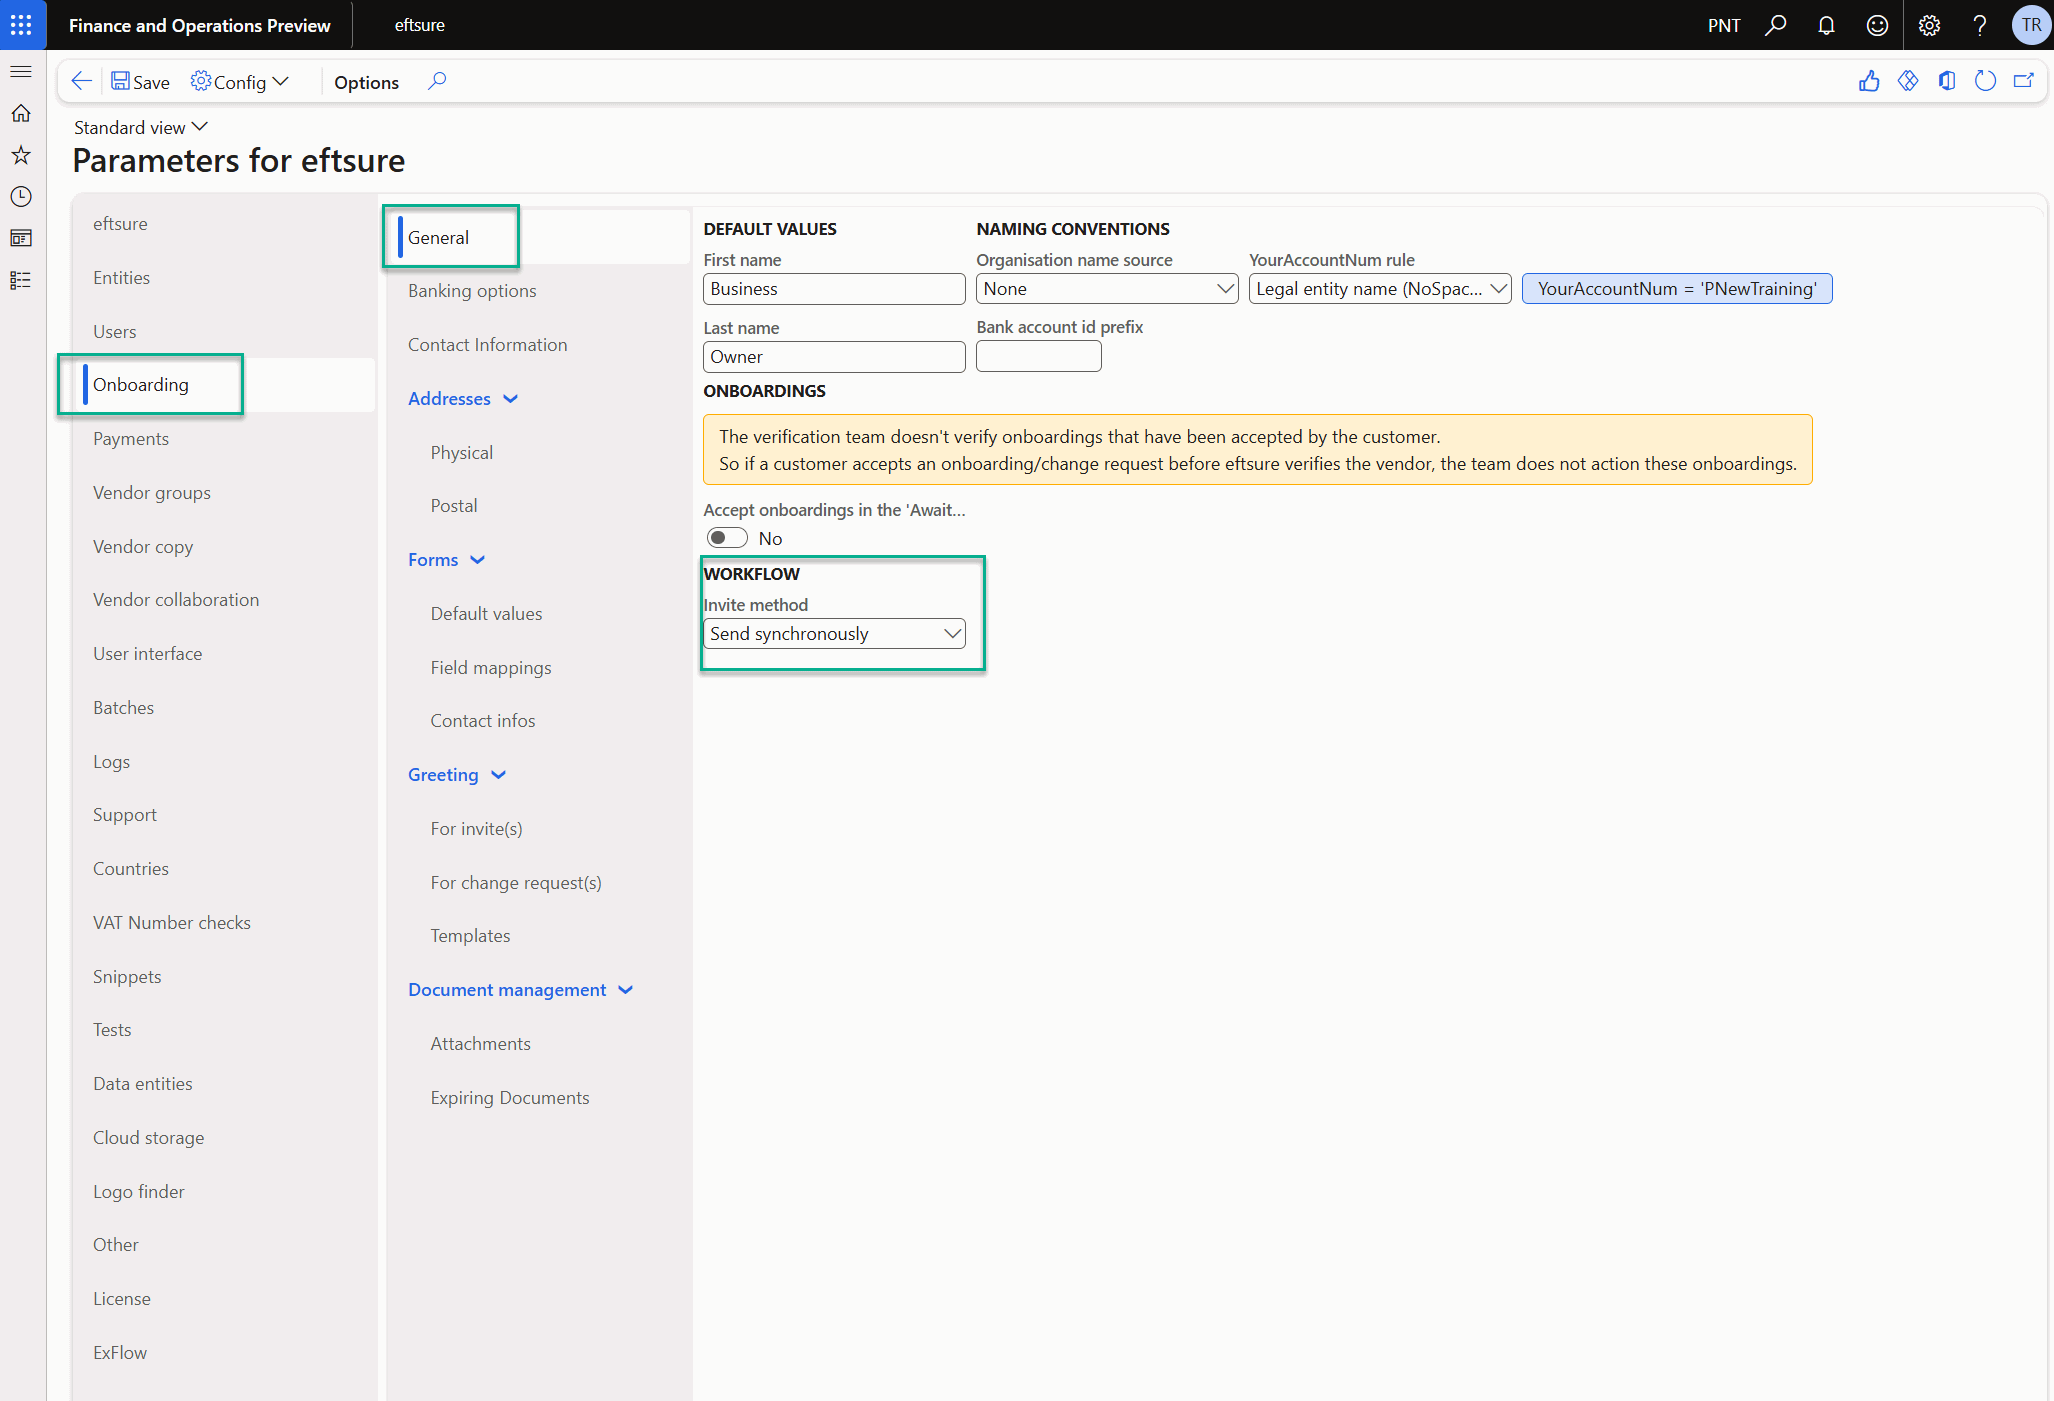Click the Last name input field

tap(834, 357)
